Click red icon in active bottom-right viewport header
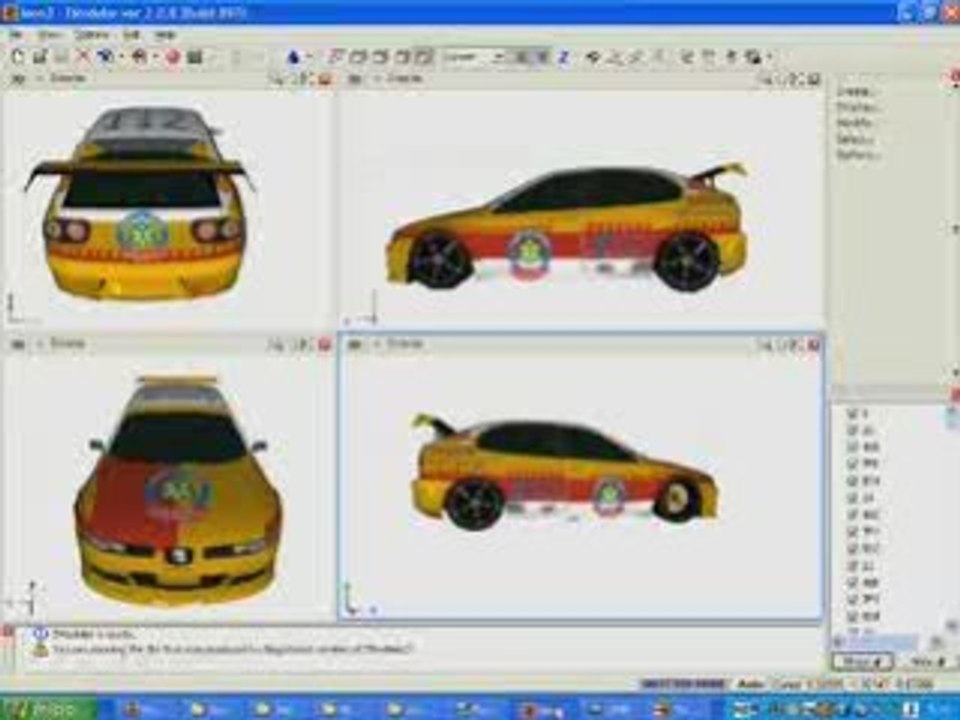 coord(814,345)
